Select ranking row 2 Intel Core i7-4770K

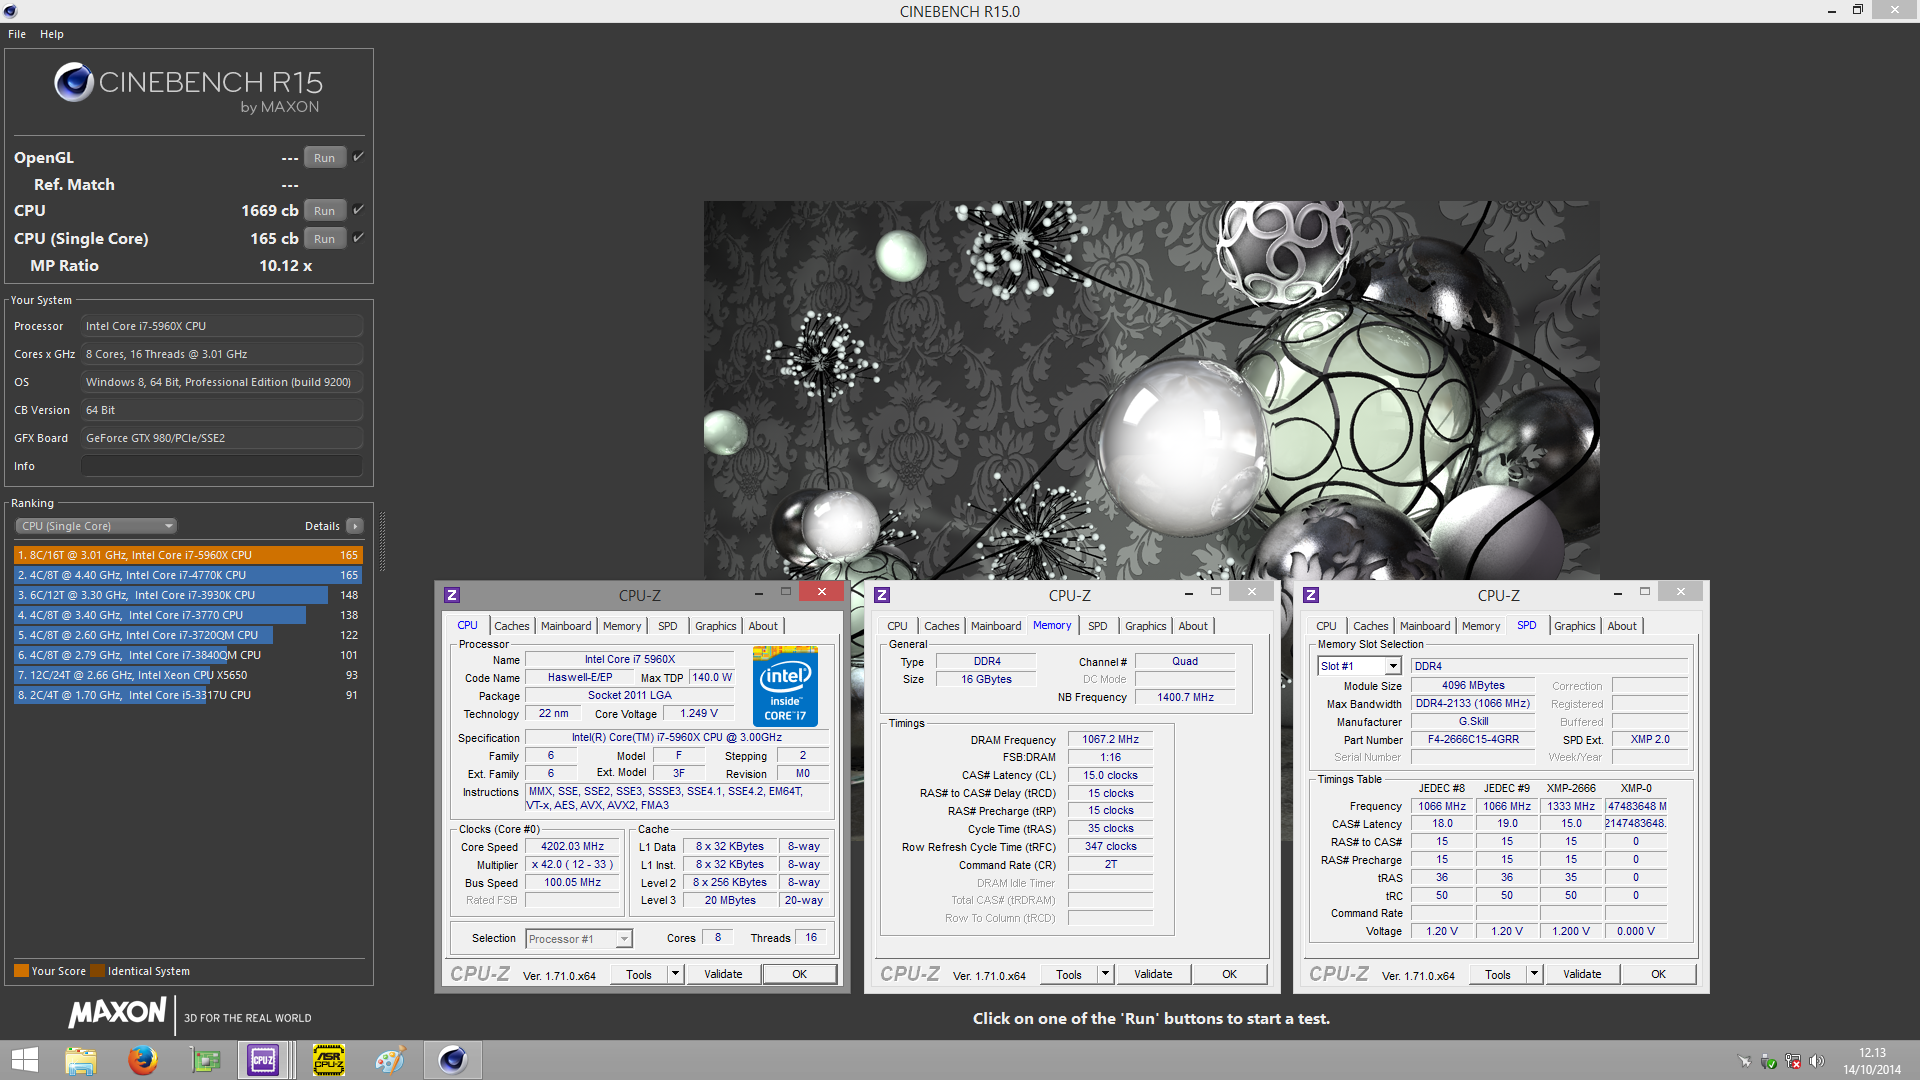click(x=188, y=575)
